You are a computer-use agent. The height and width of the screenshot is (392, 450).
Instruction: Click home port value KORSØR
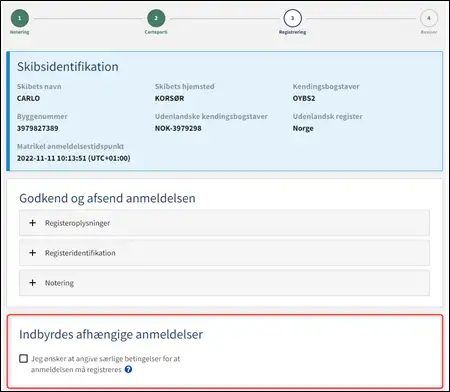point(169,98)
